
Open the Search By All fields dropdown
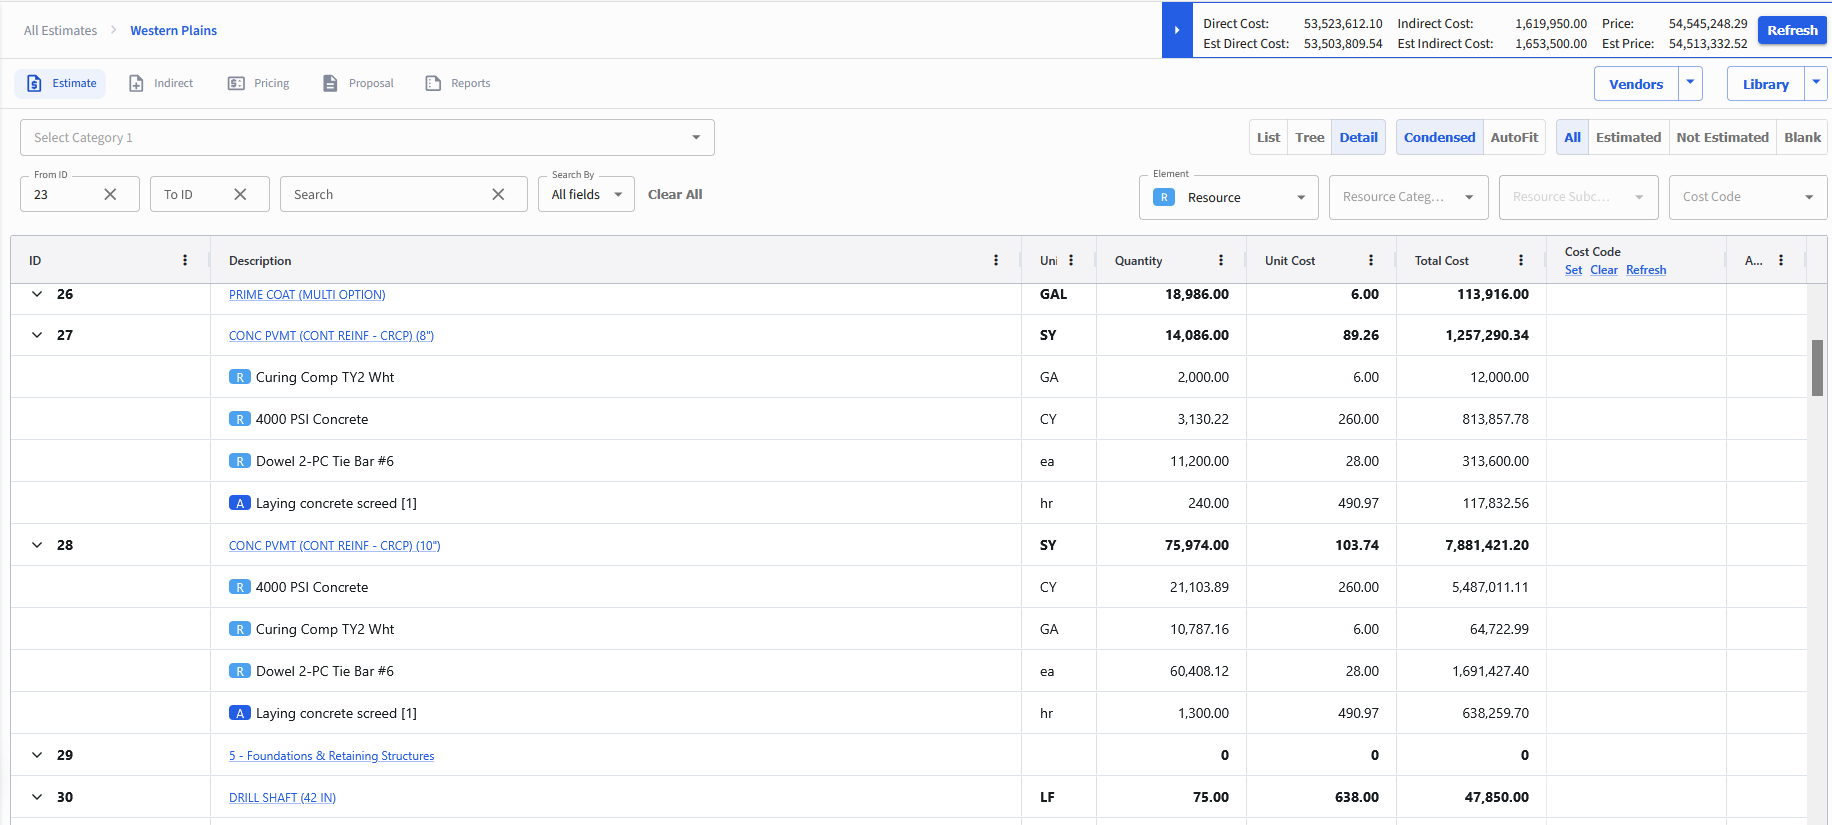pyautogui.click(x=586, y=194)
